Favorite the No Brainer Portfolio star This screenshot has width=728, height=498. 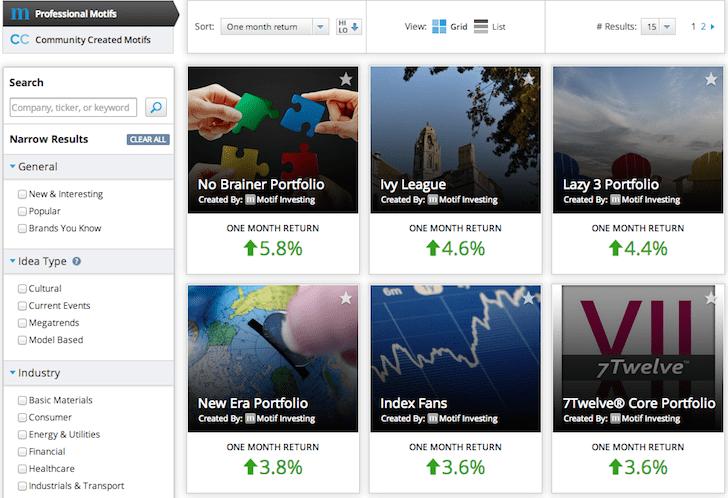(346, 79)
